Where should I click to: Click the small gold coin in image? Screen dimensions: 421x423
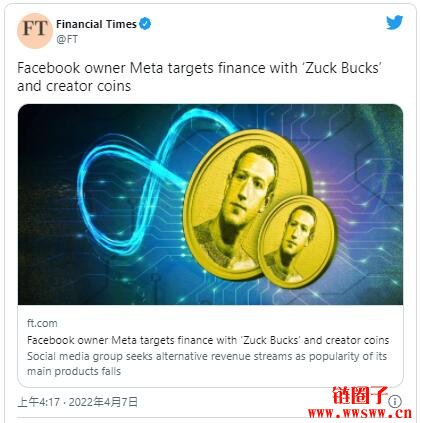[296, 243]
